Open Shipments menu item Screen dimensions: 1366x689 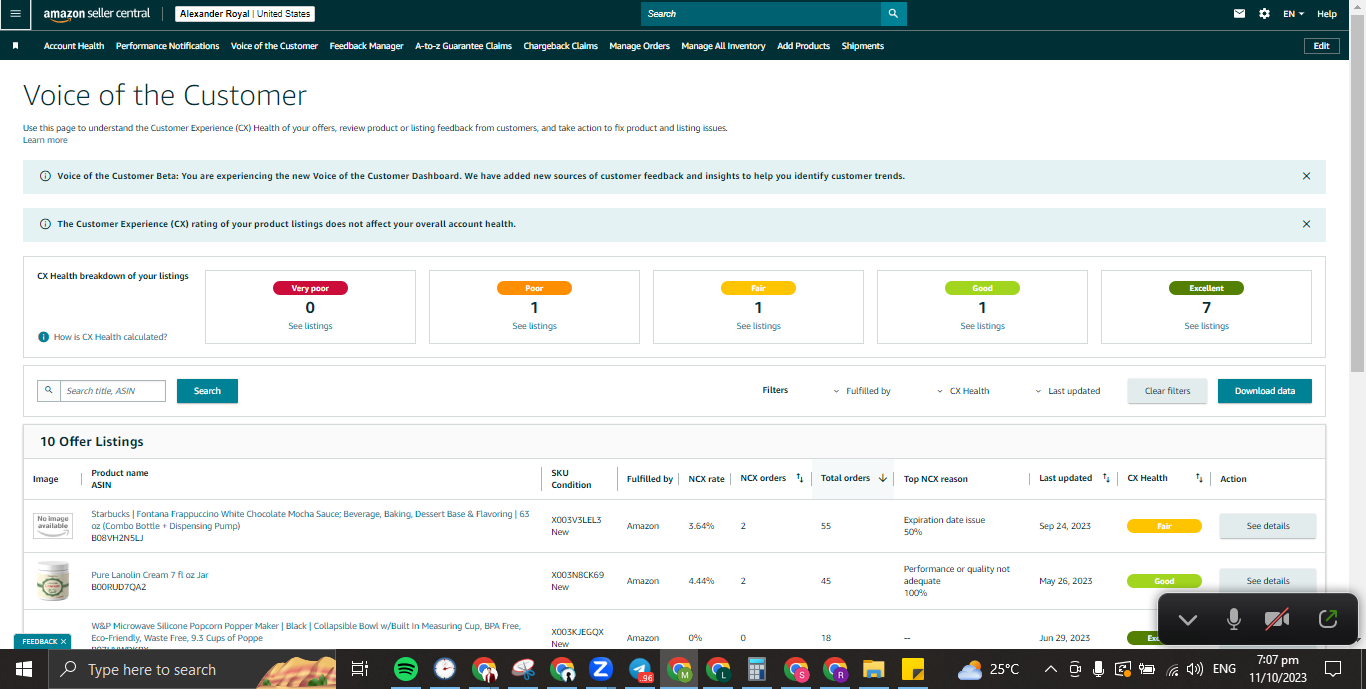(x=863, y=46)
